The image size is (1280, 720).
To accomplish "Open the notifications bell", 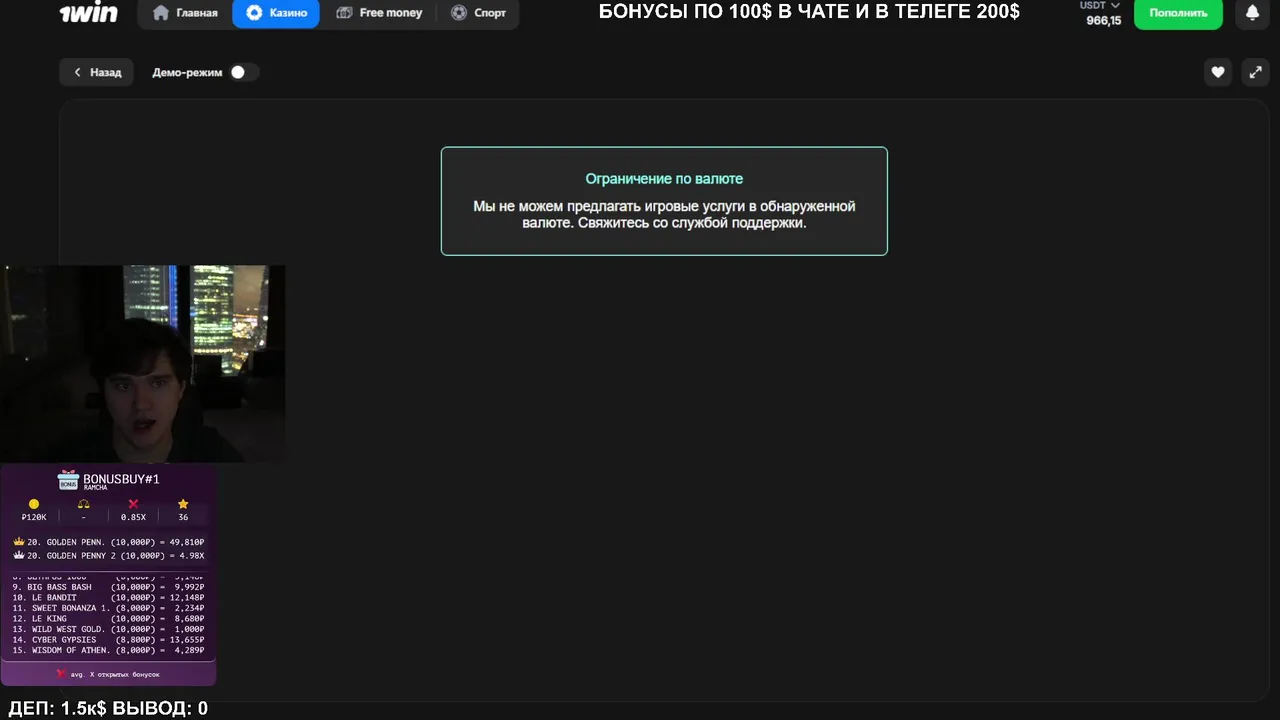I will 1252,13.
